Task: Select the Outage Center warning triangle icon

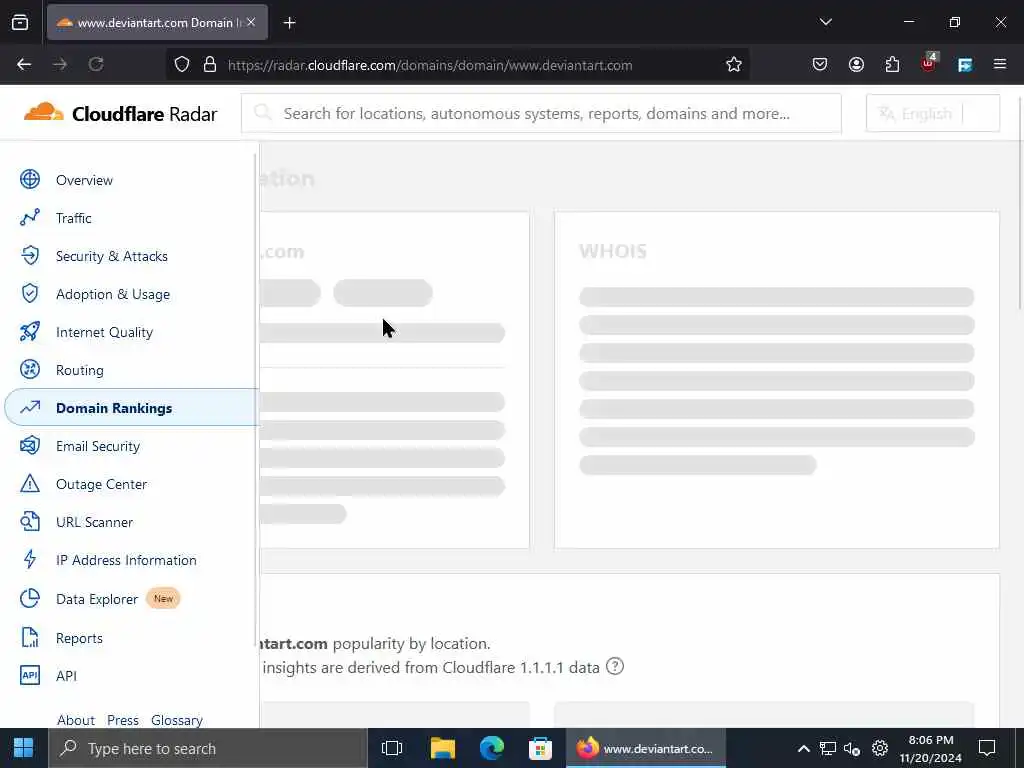Action: [x=29, y=483]
